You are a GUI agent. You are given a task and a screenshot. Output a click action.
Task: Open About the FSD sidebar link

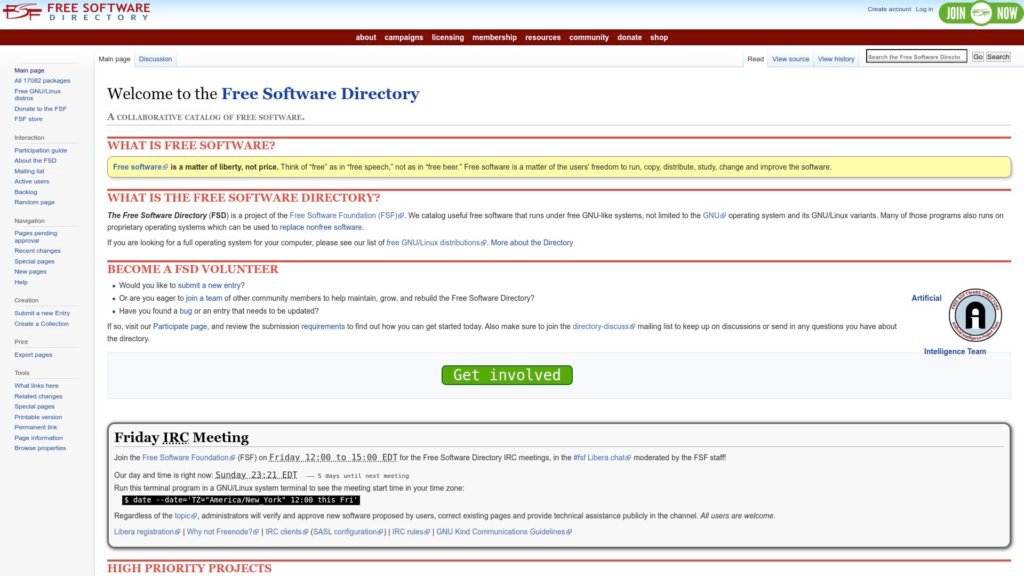[x=35, y=161]
